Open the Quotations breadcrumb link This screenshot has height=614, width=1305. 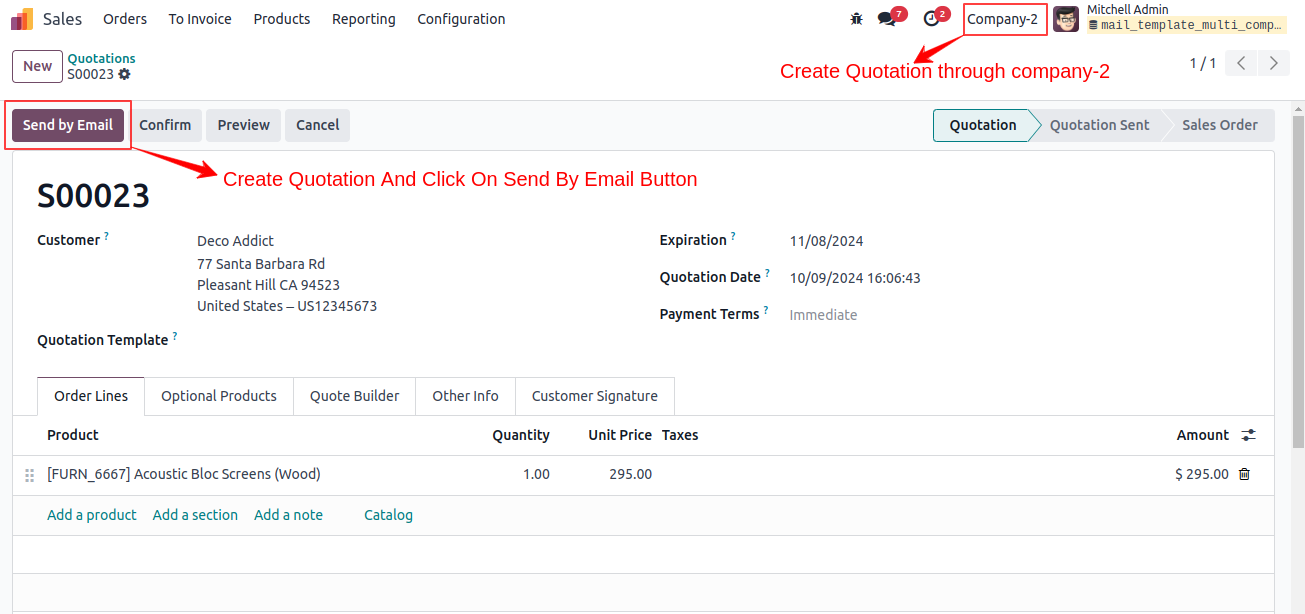click(x=101, y=58)
